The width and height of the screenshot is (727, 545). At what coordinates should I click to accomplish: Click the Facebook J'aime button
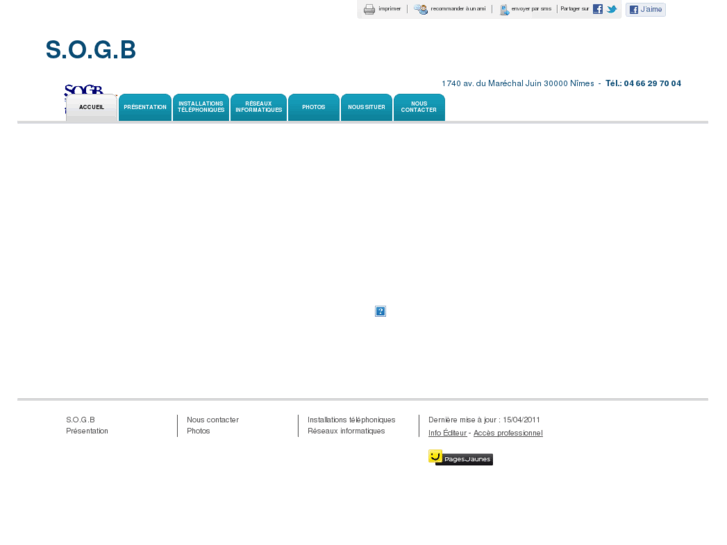click(645, 9)
